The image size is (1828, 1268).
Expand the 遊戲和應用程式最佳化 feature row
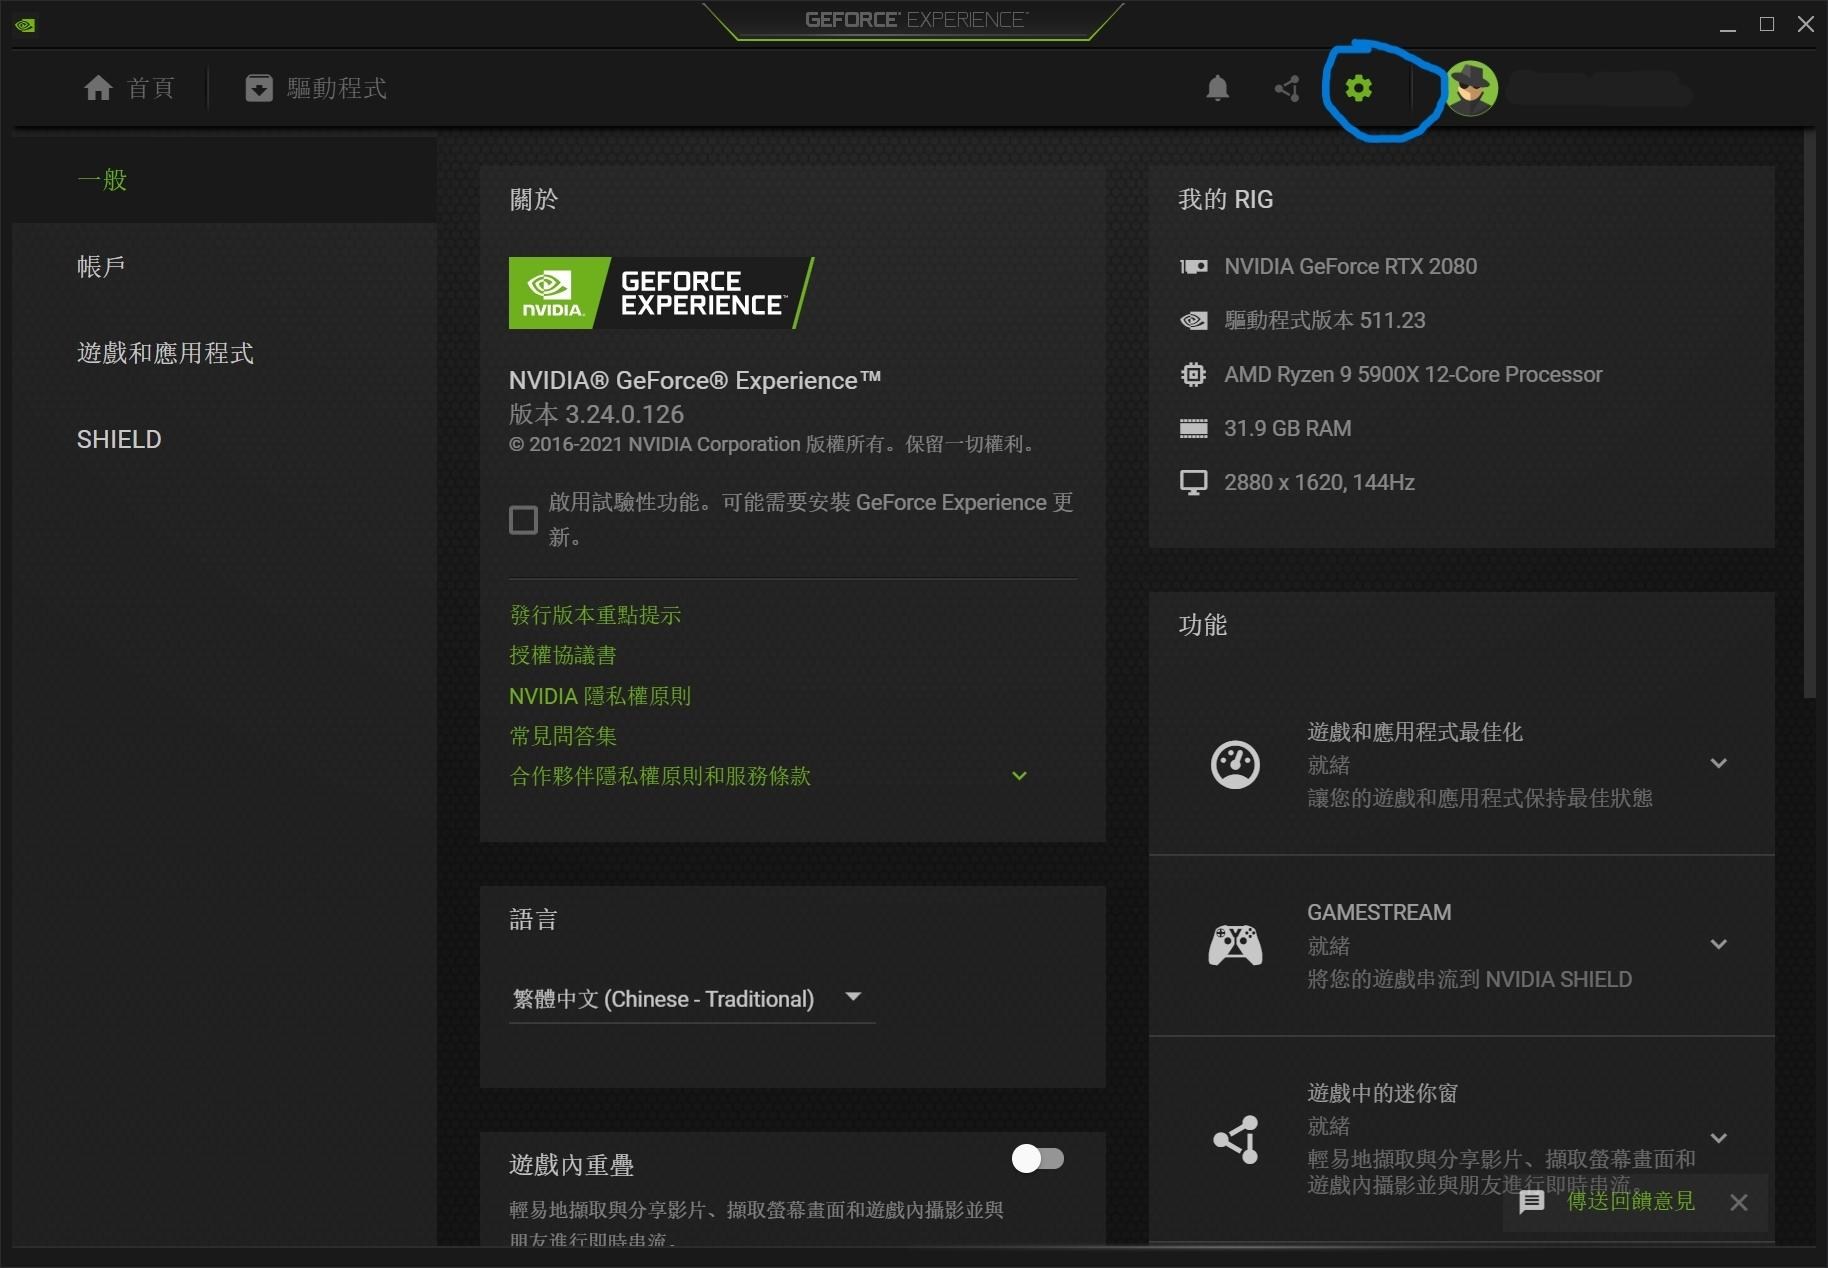[1718, 763]
